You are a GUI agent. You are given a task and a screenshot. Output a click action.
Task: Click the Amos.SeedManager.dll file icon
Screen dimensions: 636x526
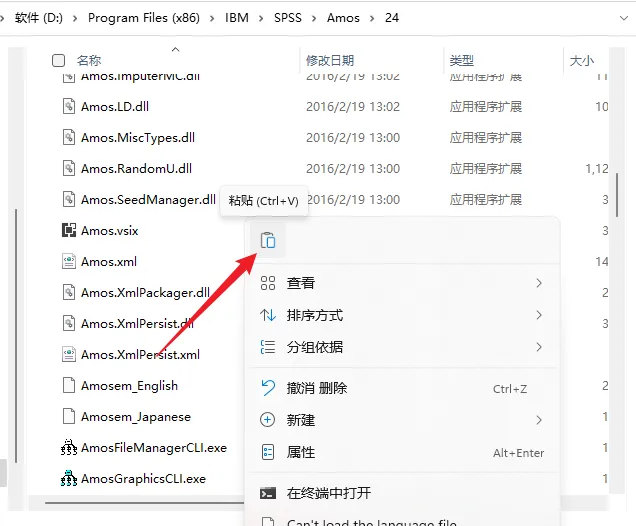point(69,200)
